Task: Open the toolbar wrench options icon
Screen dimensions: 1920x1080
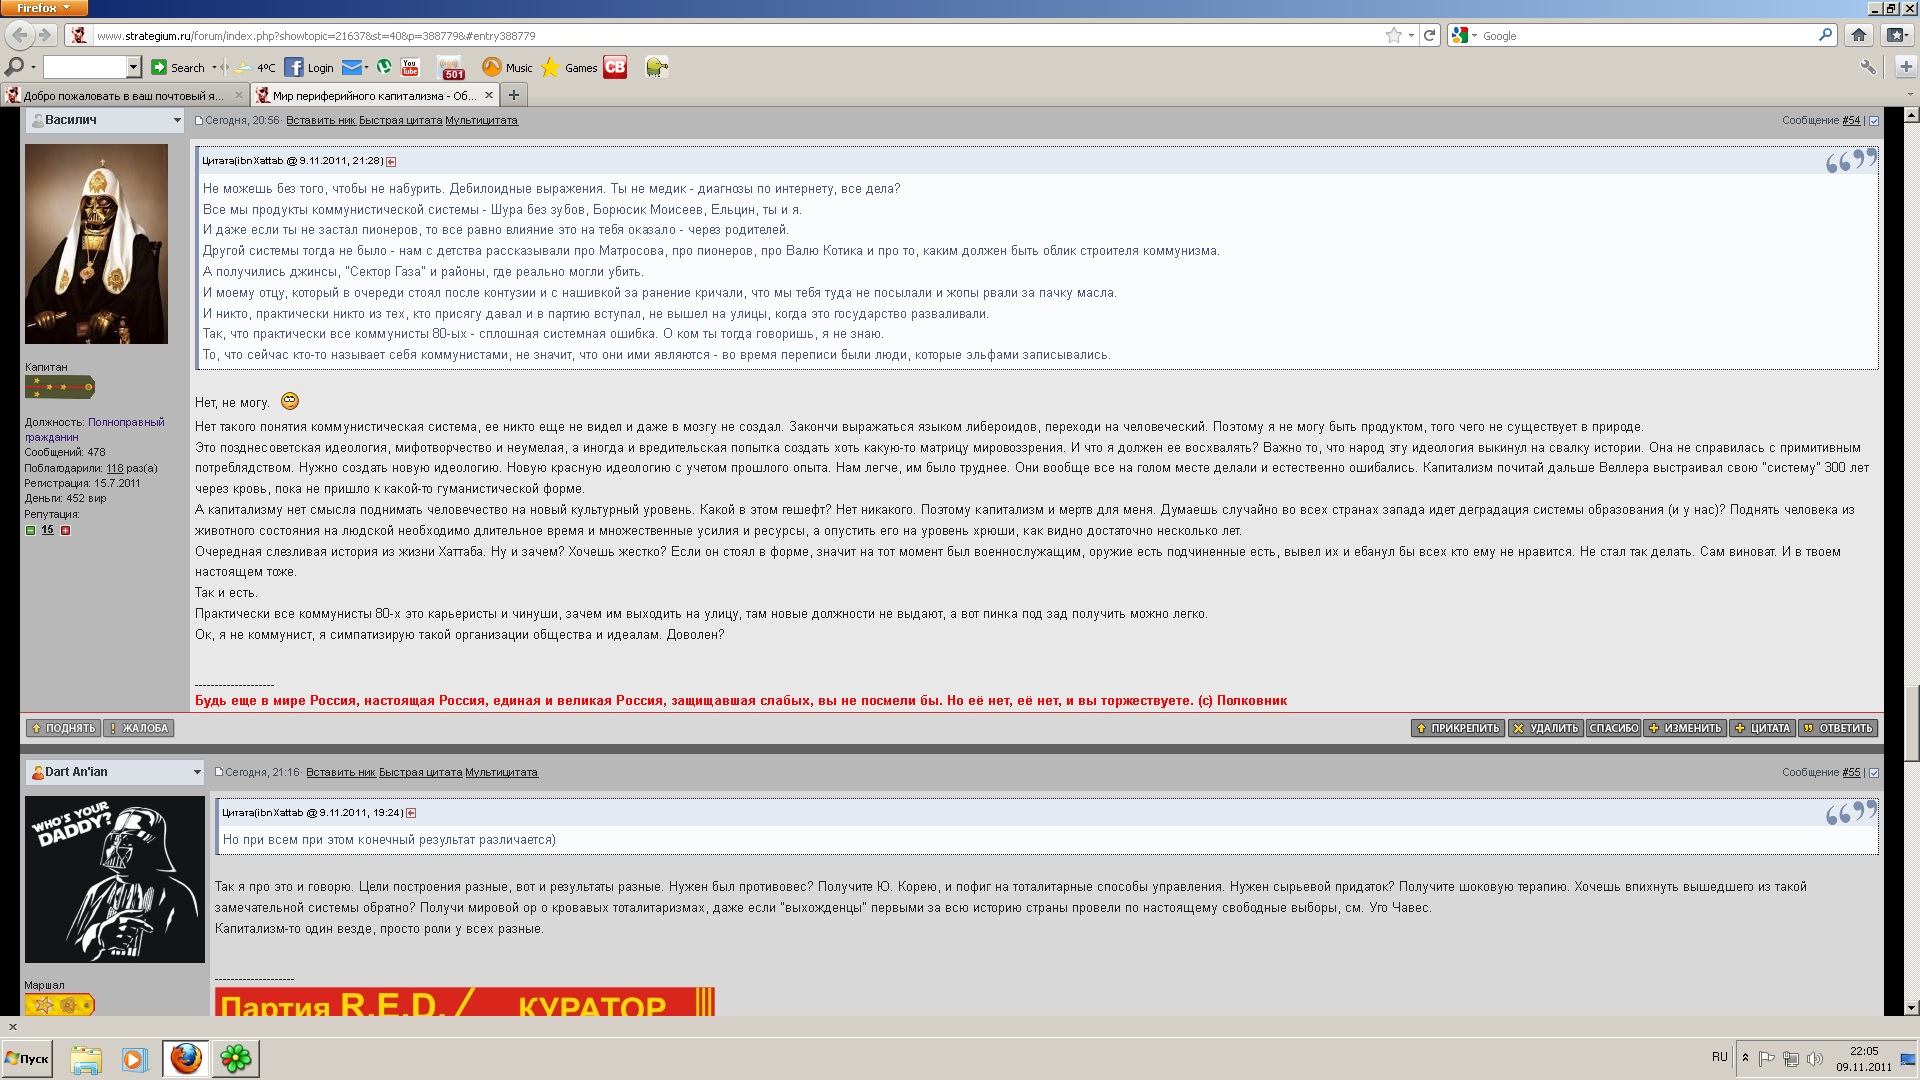Action: click(1867, 67)
